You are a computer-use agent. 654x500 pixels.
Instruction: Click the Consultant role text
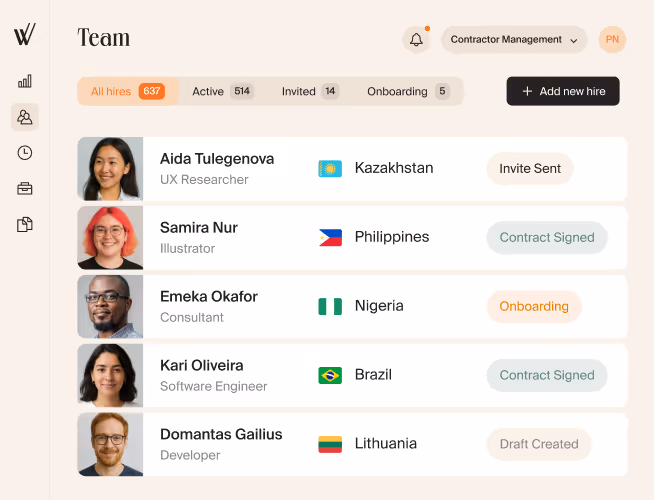click(192, 317)
